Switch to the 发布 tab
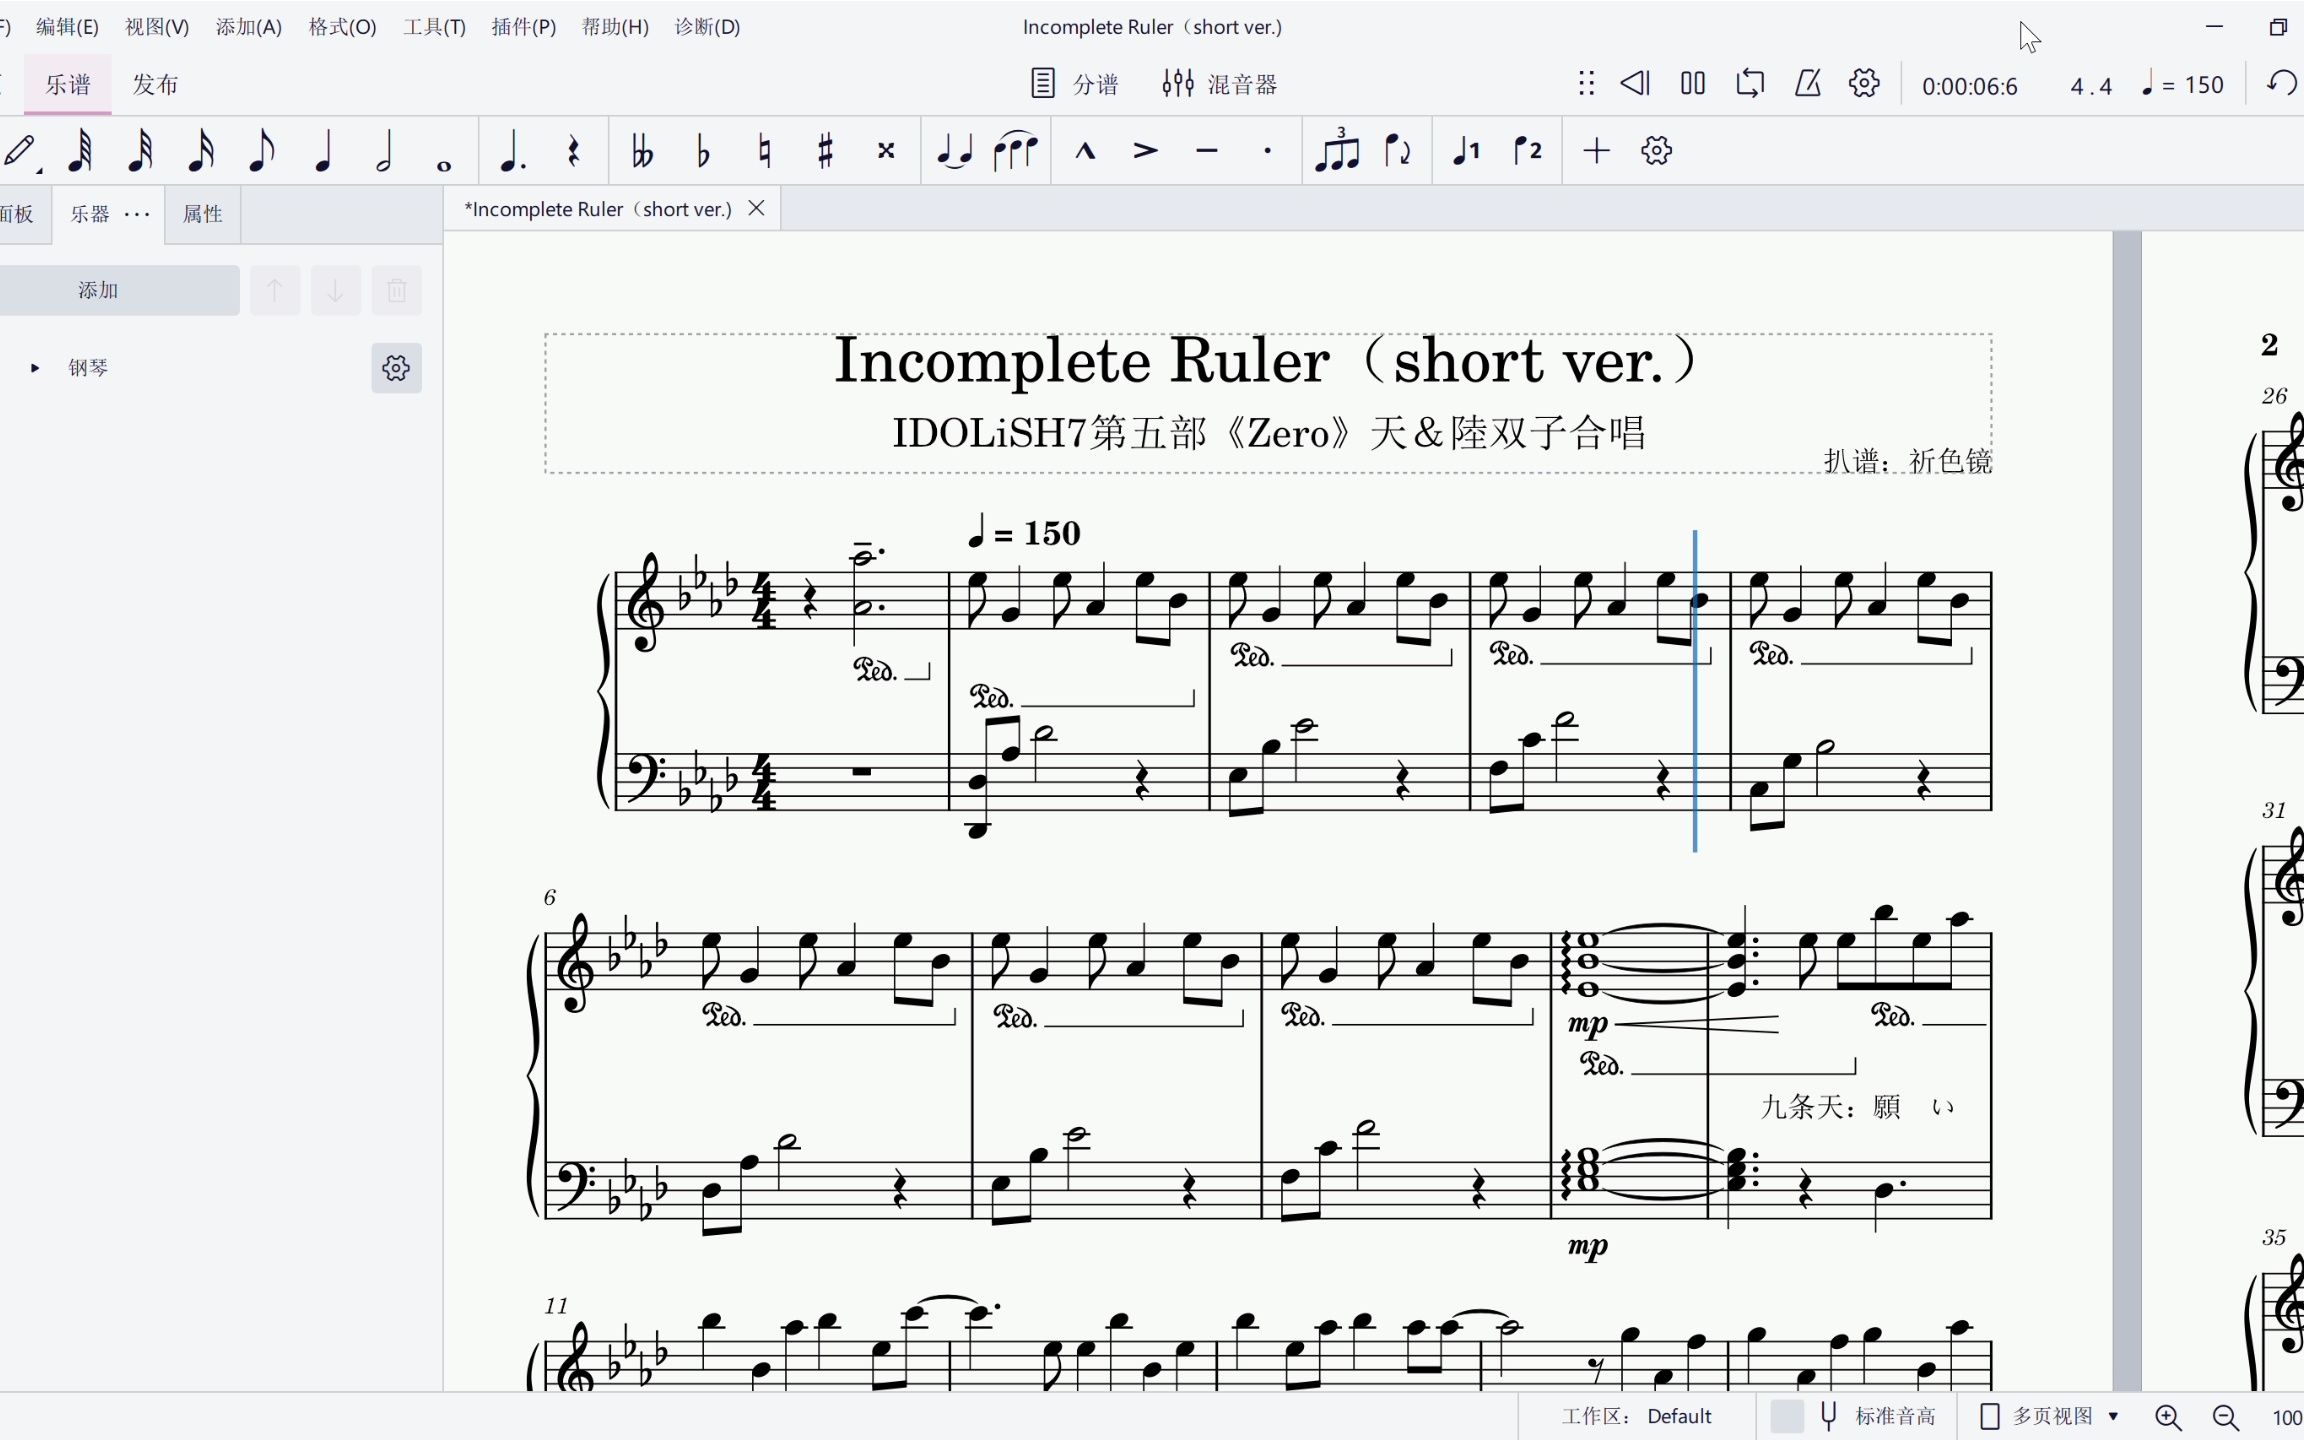The height and width of the screenshot is (1440, 2304). [x=155, y=84]
